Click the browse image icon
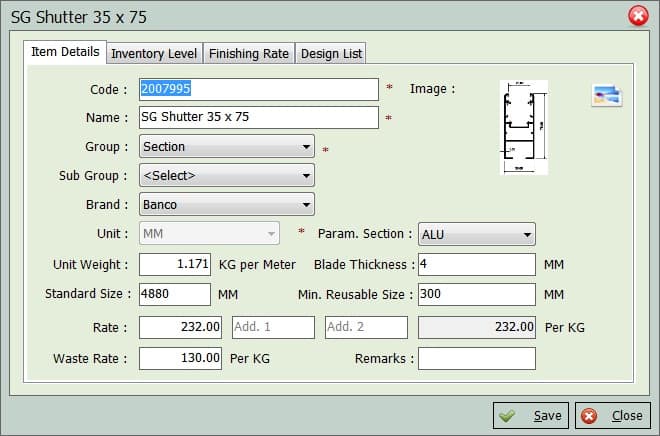660x436 pixels. 607,96
